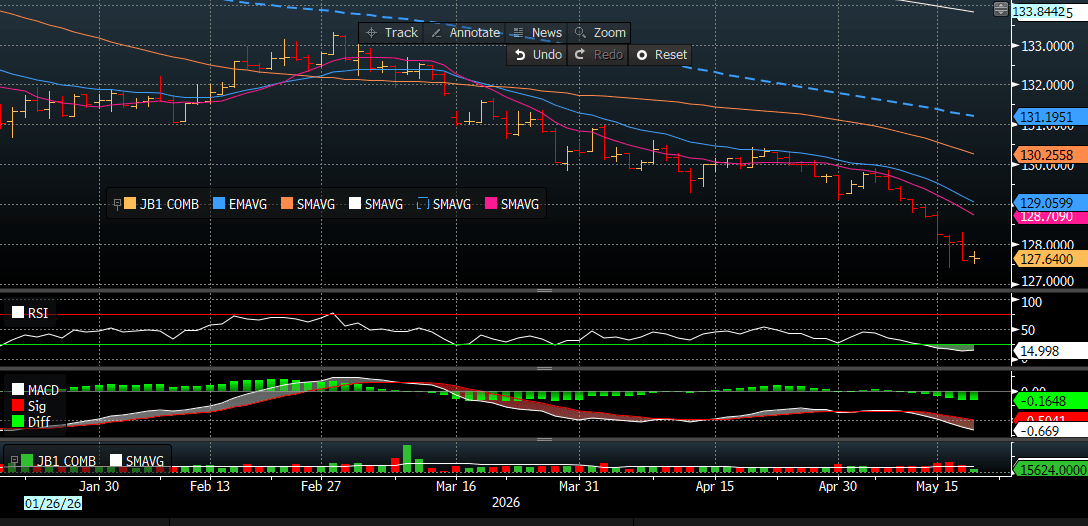
Task: Click the Mar 16 date axis label
Action: (x=456, y=486)
